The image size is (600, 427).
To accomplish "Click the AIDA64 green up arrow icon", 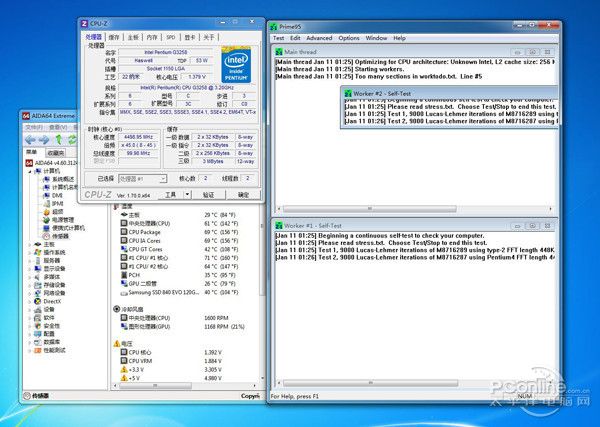I will tap(59, 140).
